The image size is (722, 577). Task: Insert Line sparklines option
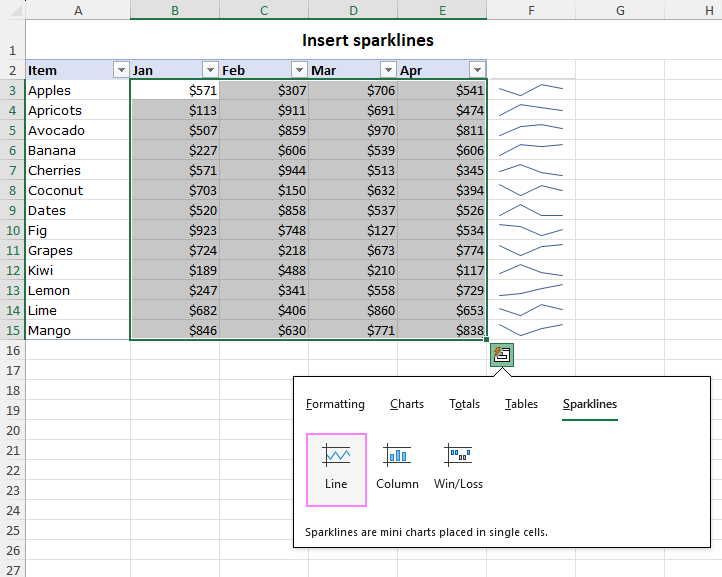coord(336,470)
